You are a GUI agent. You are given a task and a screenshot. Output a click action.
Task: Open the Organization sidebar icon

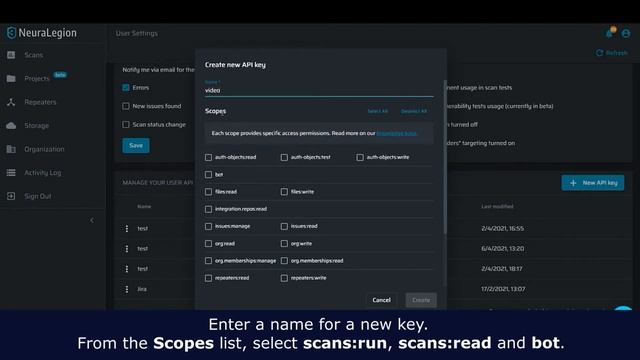[x=11, y=149]
